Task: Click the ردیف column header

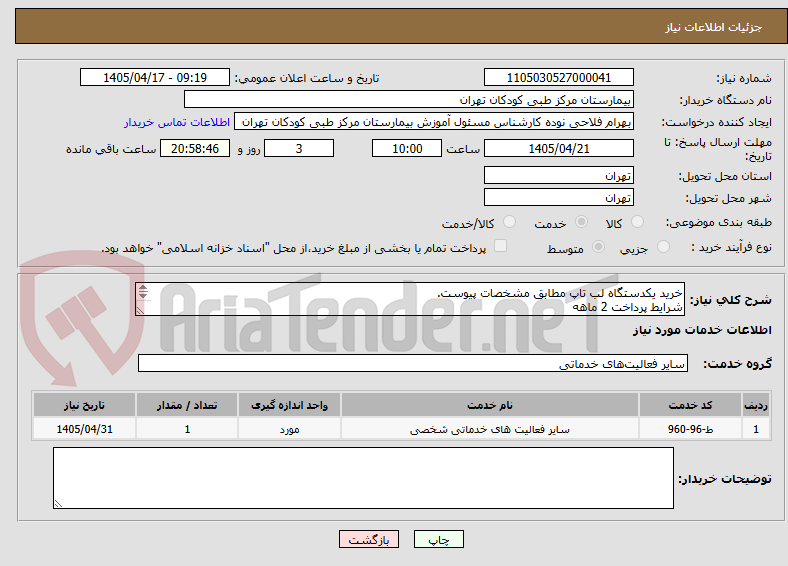Action: click(x=756, y=405)
